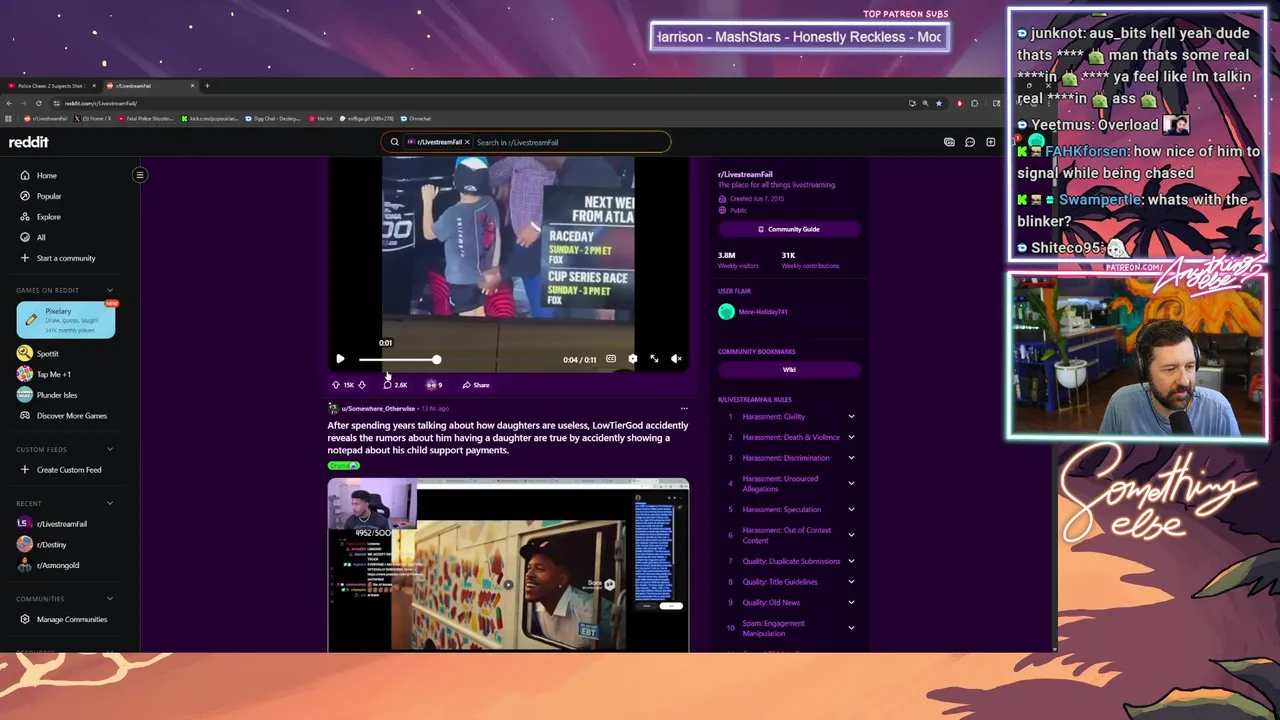This screenshot has height=720, width=1280.
Task: Open options menu for Somewhere_Otherwise post
Action: (684, 408)
